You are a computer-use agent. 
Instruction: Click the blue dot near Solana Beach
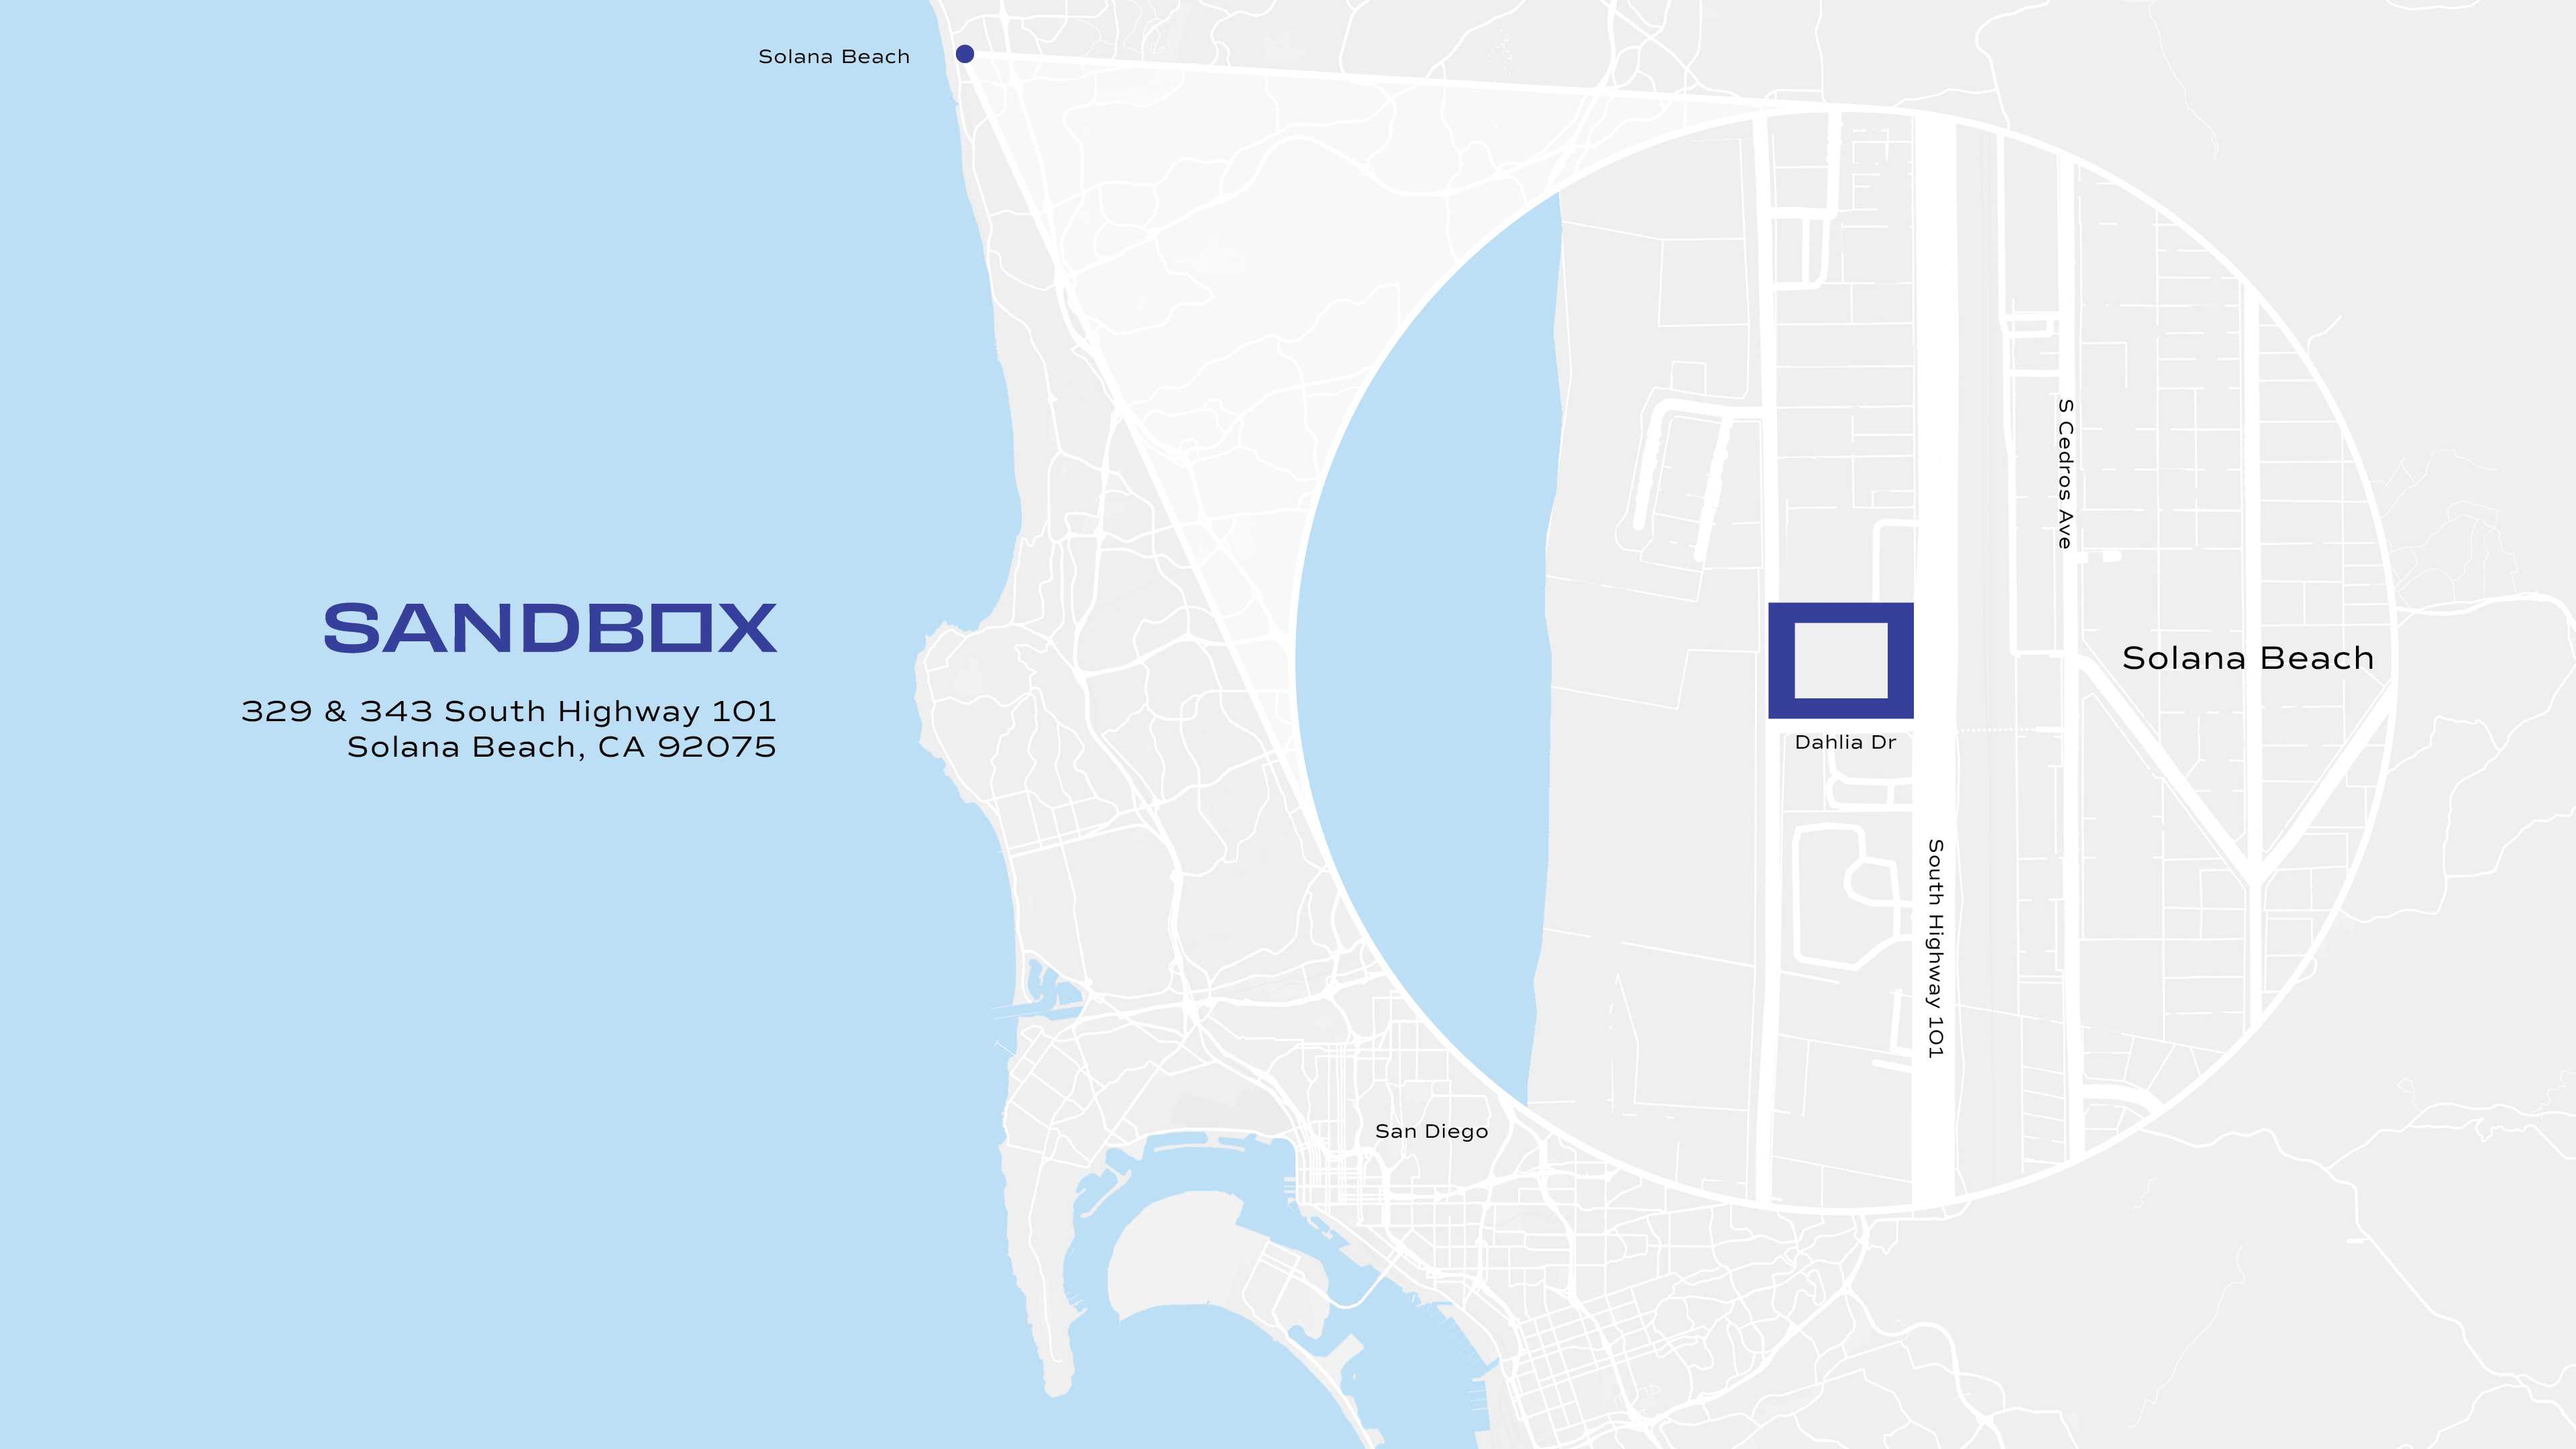(x=964, y=54)
